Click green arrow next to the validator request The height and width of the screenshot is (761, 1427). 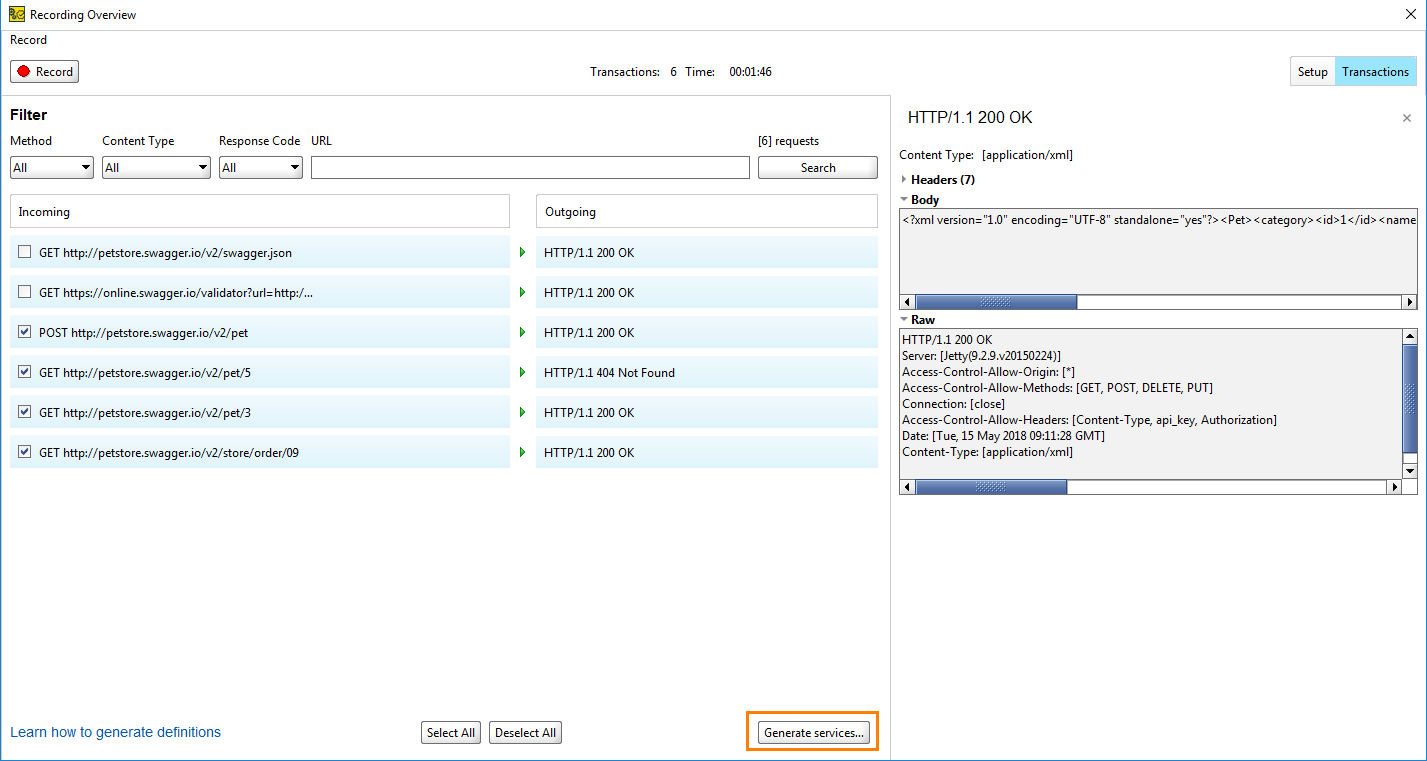tap(523, 292)
